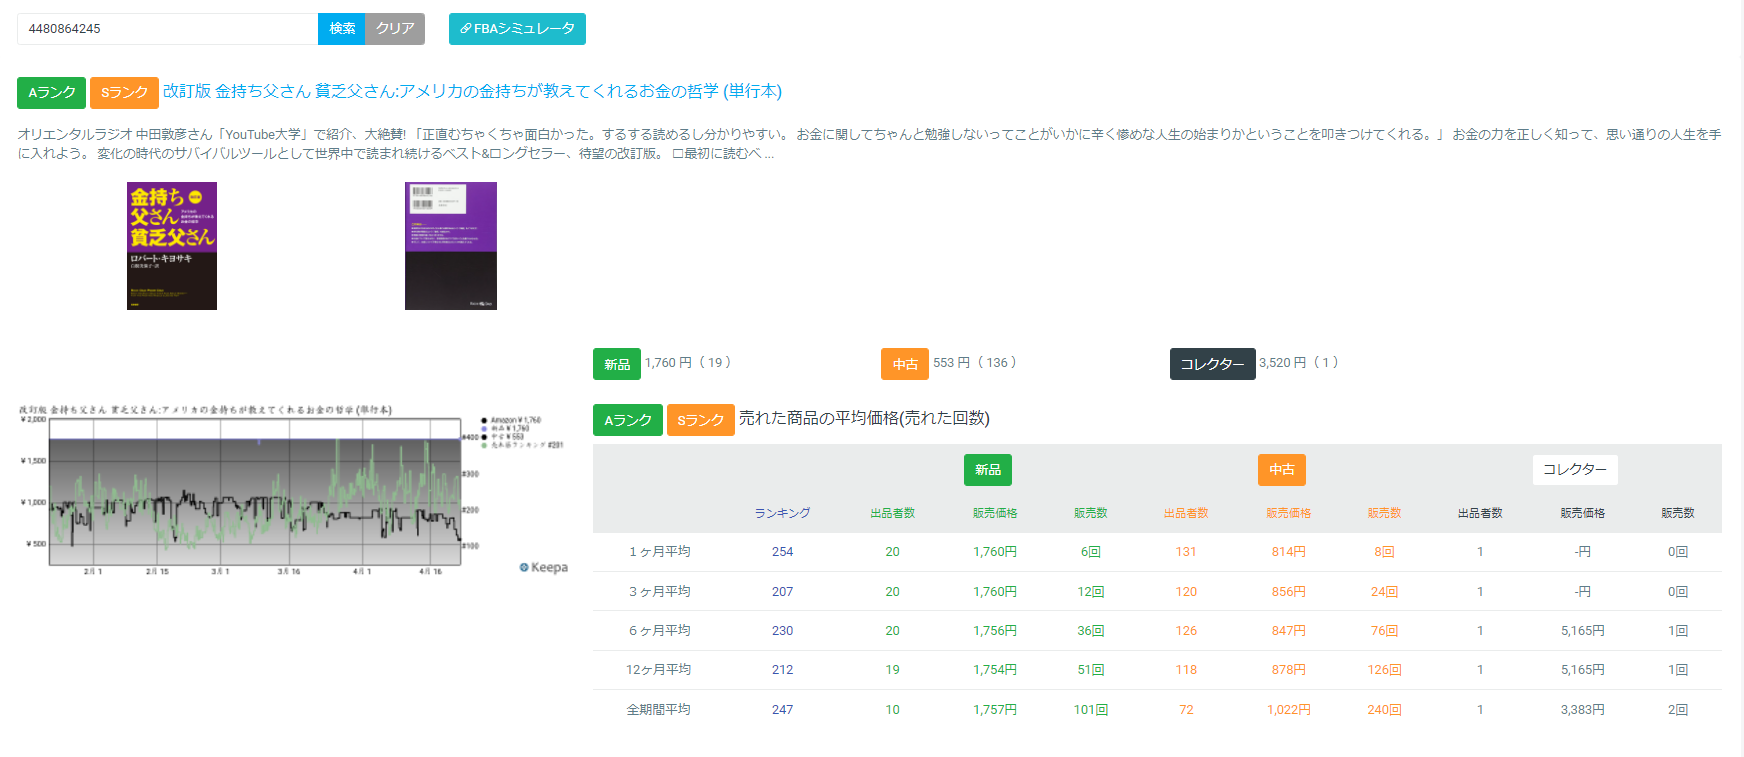Viewport: 1744px width, 757px height.
Task: Click the 全期間平均 row label
Action: pyautogui.click(x=659, y=710)
